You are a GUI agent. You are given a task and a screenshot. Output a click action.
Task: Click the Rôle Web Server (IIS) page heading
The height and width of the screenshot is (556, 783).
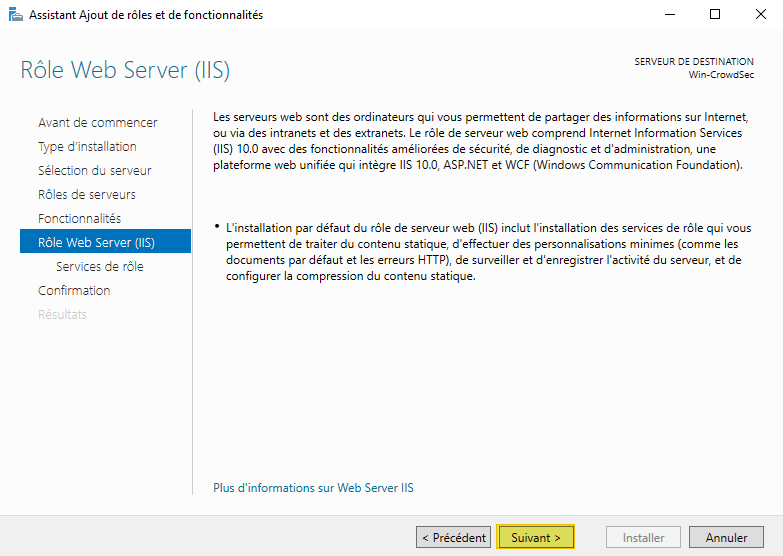[x=125, y=71]
